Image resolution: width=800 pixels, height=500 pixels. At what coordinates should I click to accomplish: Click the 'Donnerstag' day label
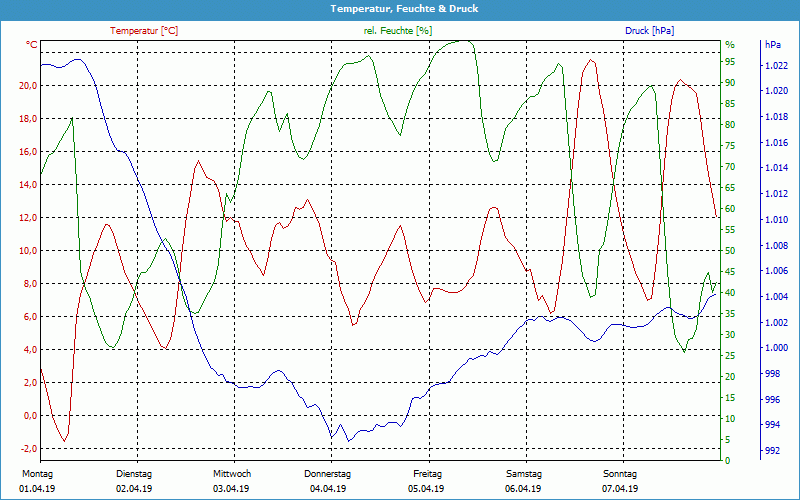328,474
